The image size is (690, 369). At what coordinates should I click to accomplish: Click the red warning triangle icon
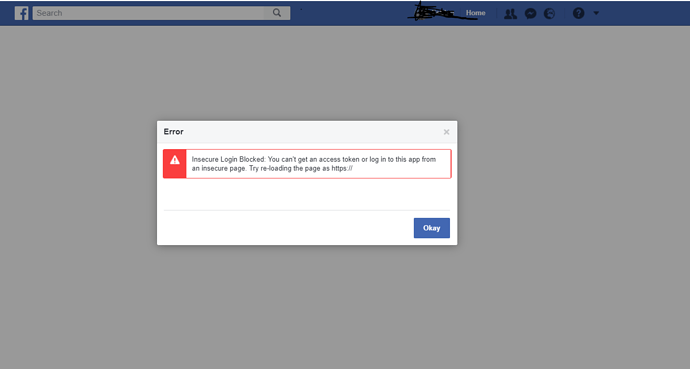[x=175, y=160]
